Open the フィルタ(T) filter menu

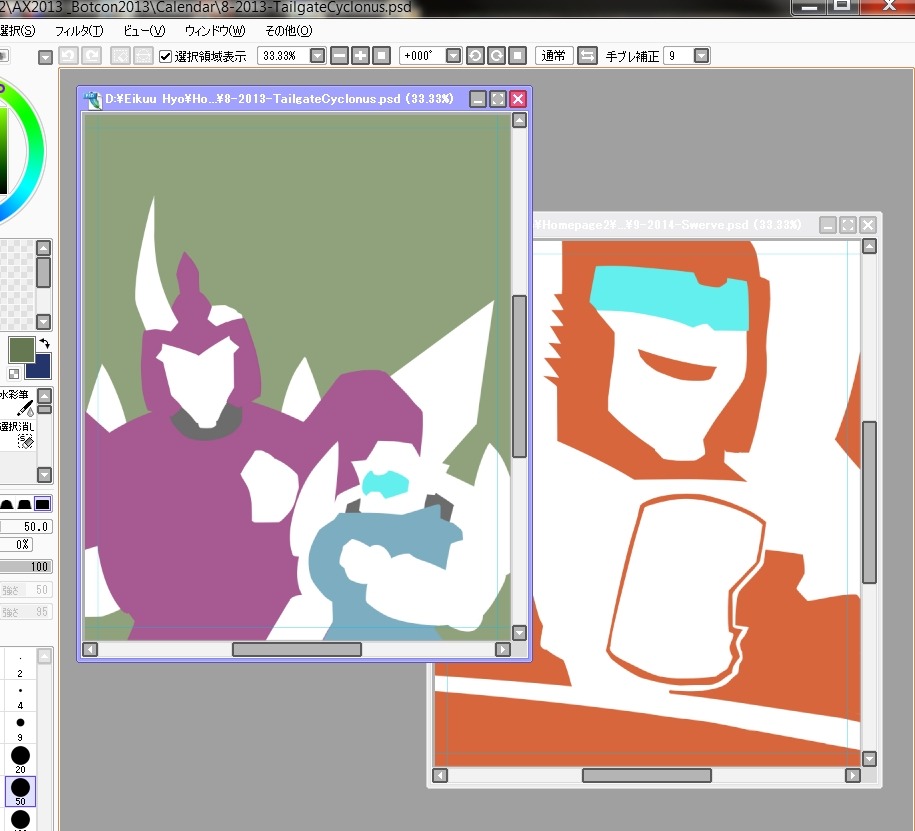pos(79,31)
